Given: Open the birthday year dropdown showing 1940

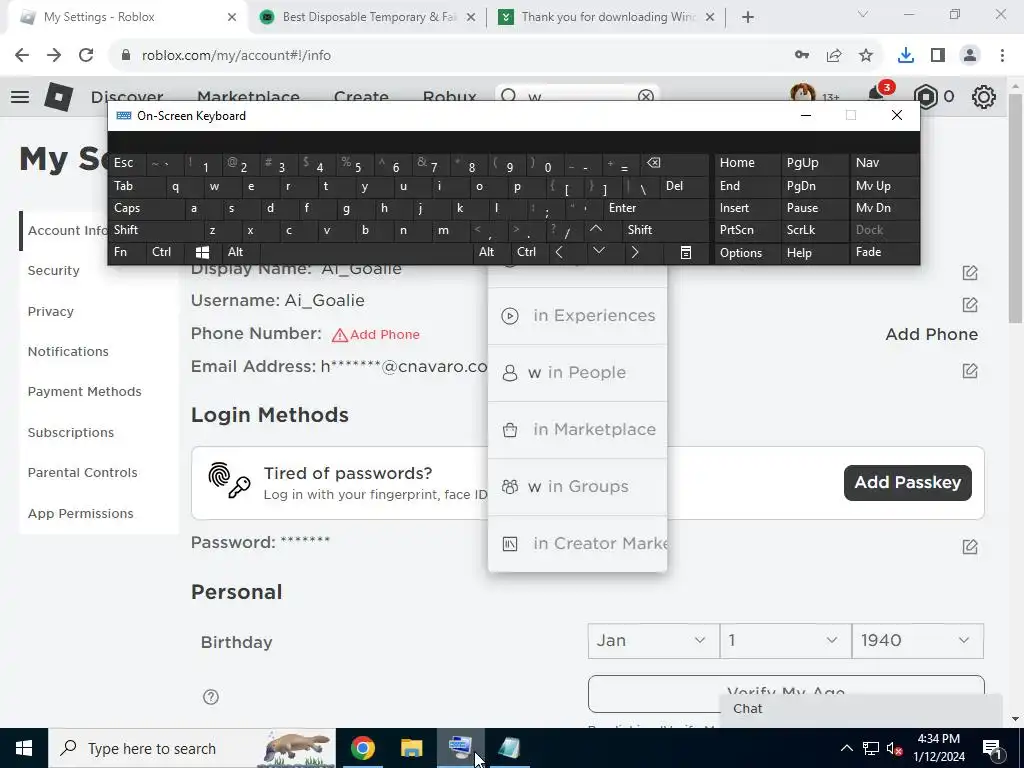Looking at the screenshot, I should [x=917, y=641].
